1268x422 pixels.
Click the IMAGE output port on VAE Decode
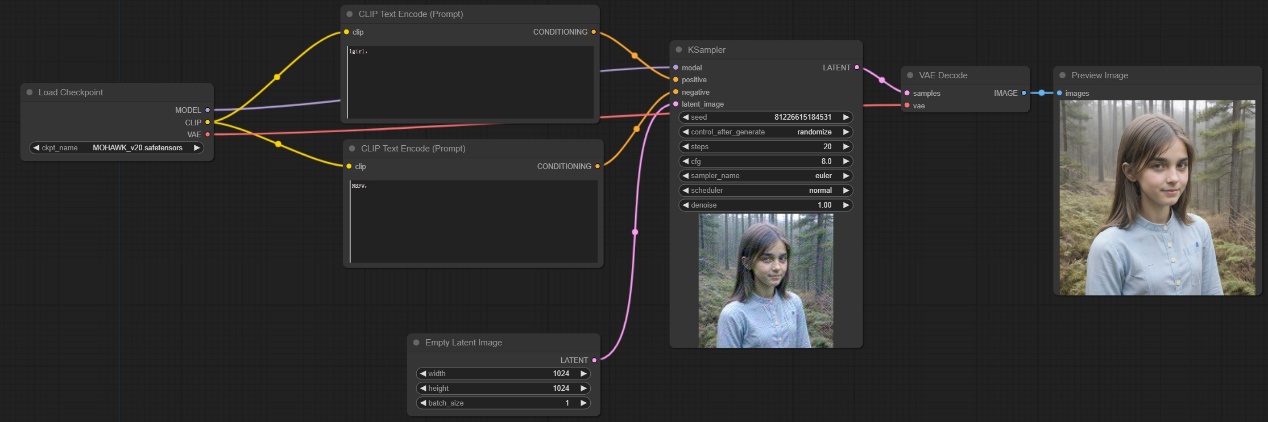click(1023, 93)
